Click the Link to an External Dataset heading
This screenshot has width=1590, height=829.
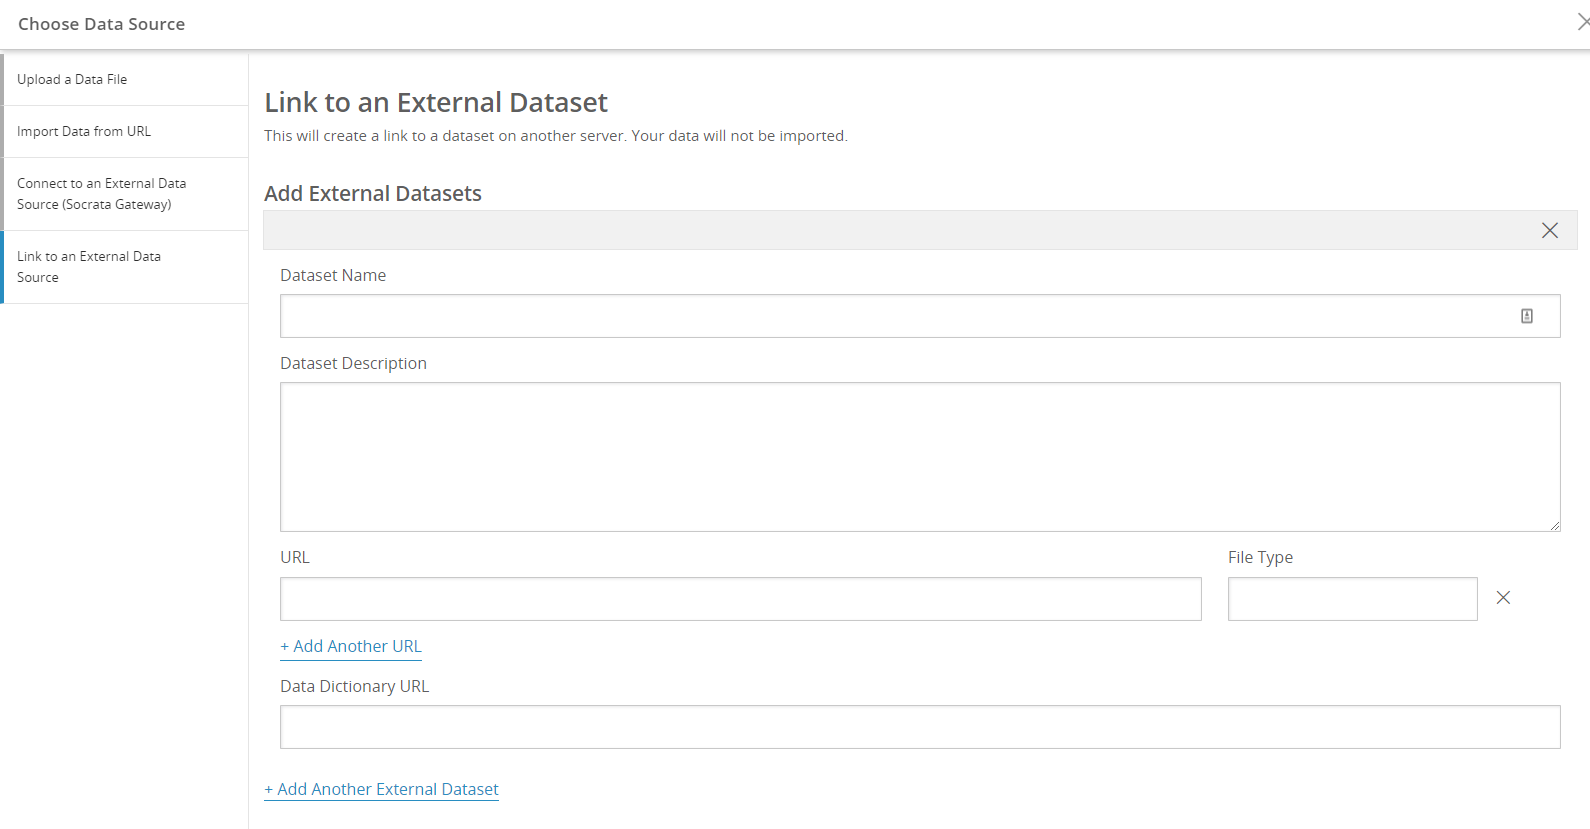pos(436,102)
